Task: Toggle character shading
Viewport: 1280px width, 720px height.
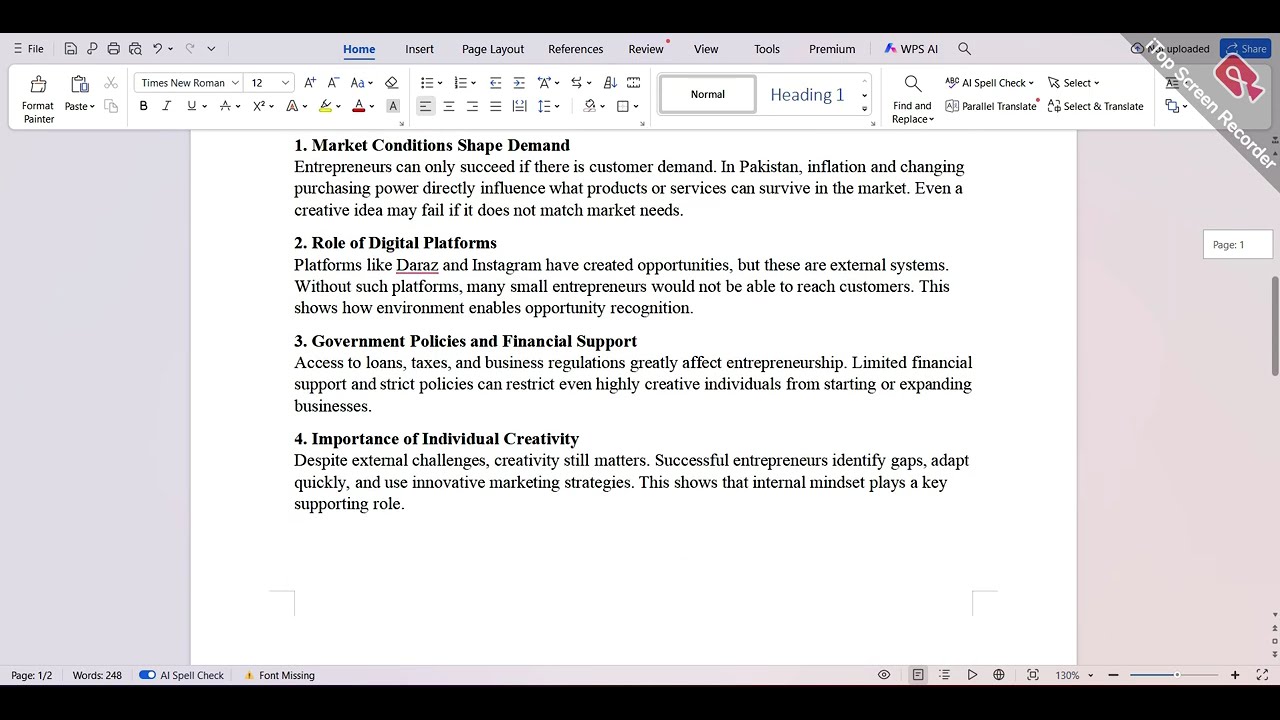Action: point(393,106)
